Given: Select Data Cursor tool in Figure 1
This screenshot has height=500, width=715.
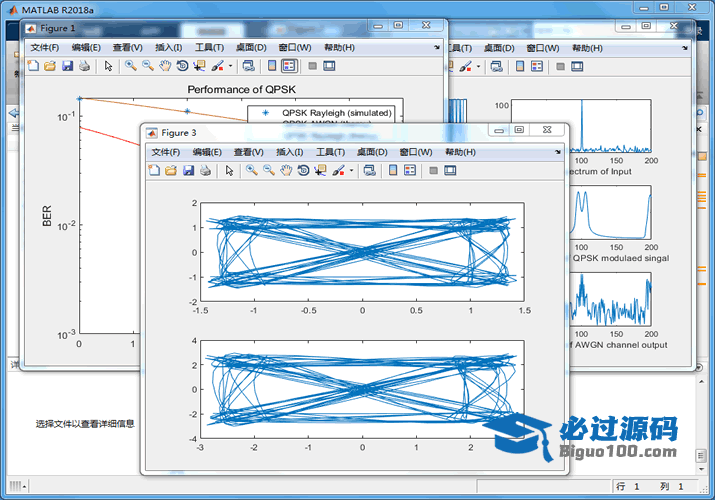Looking at the screenshot, I should click(199, 66).
